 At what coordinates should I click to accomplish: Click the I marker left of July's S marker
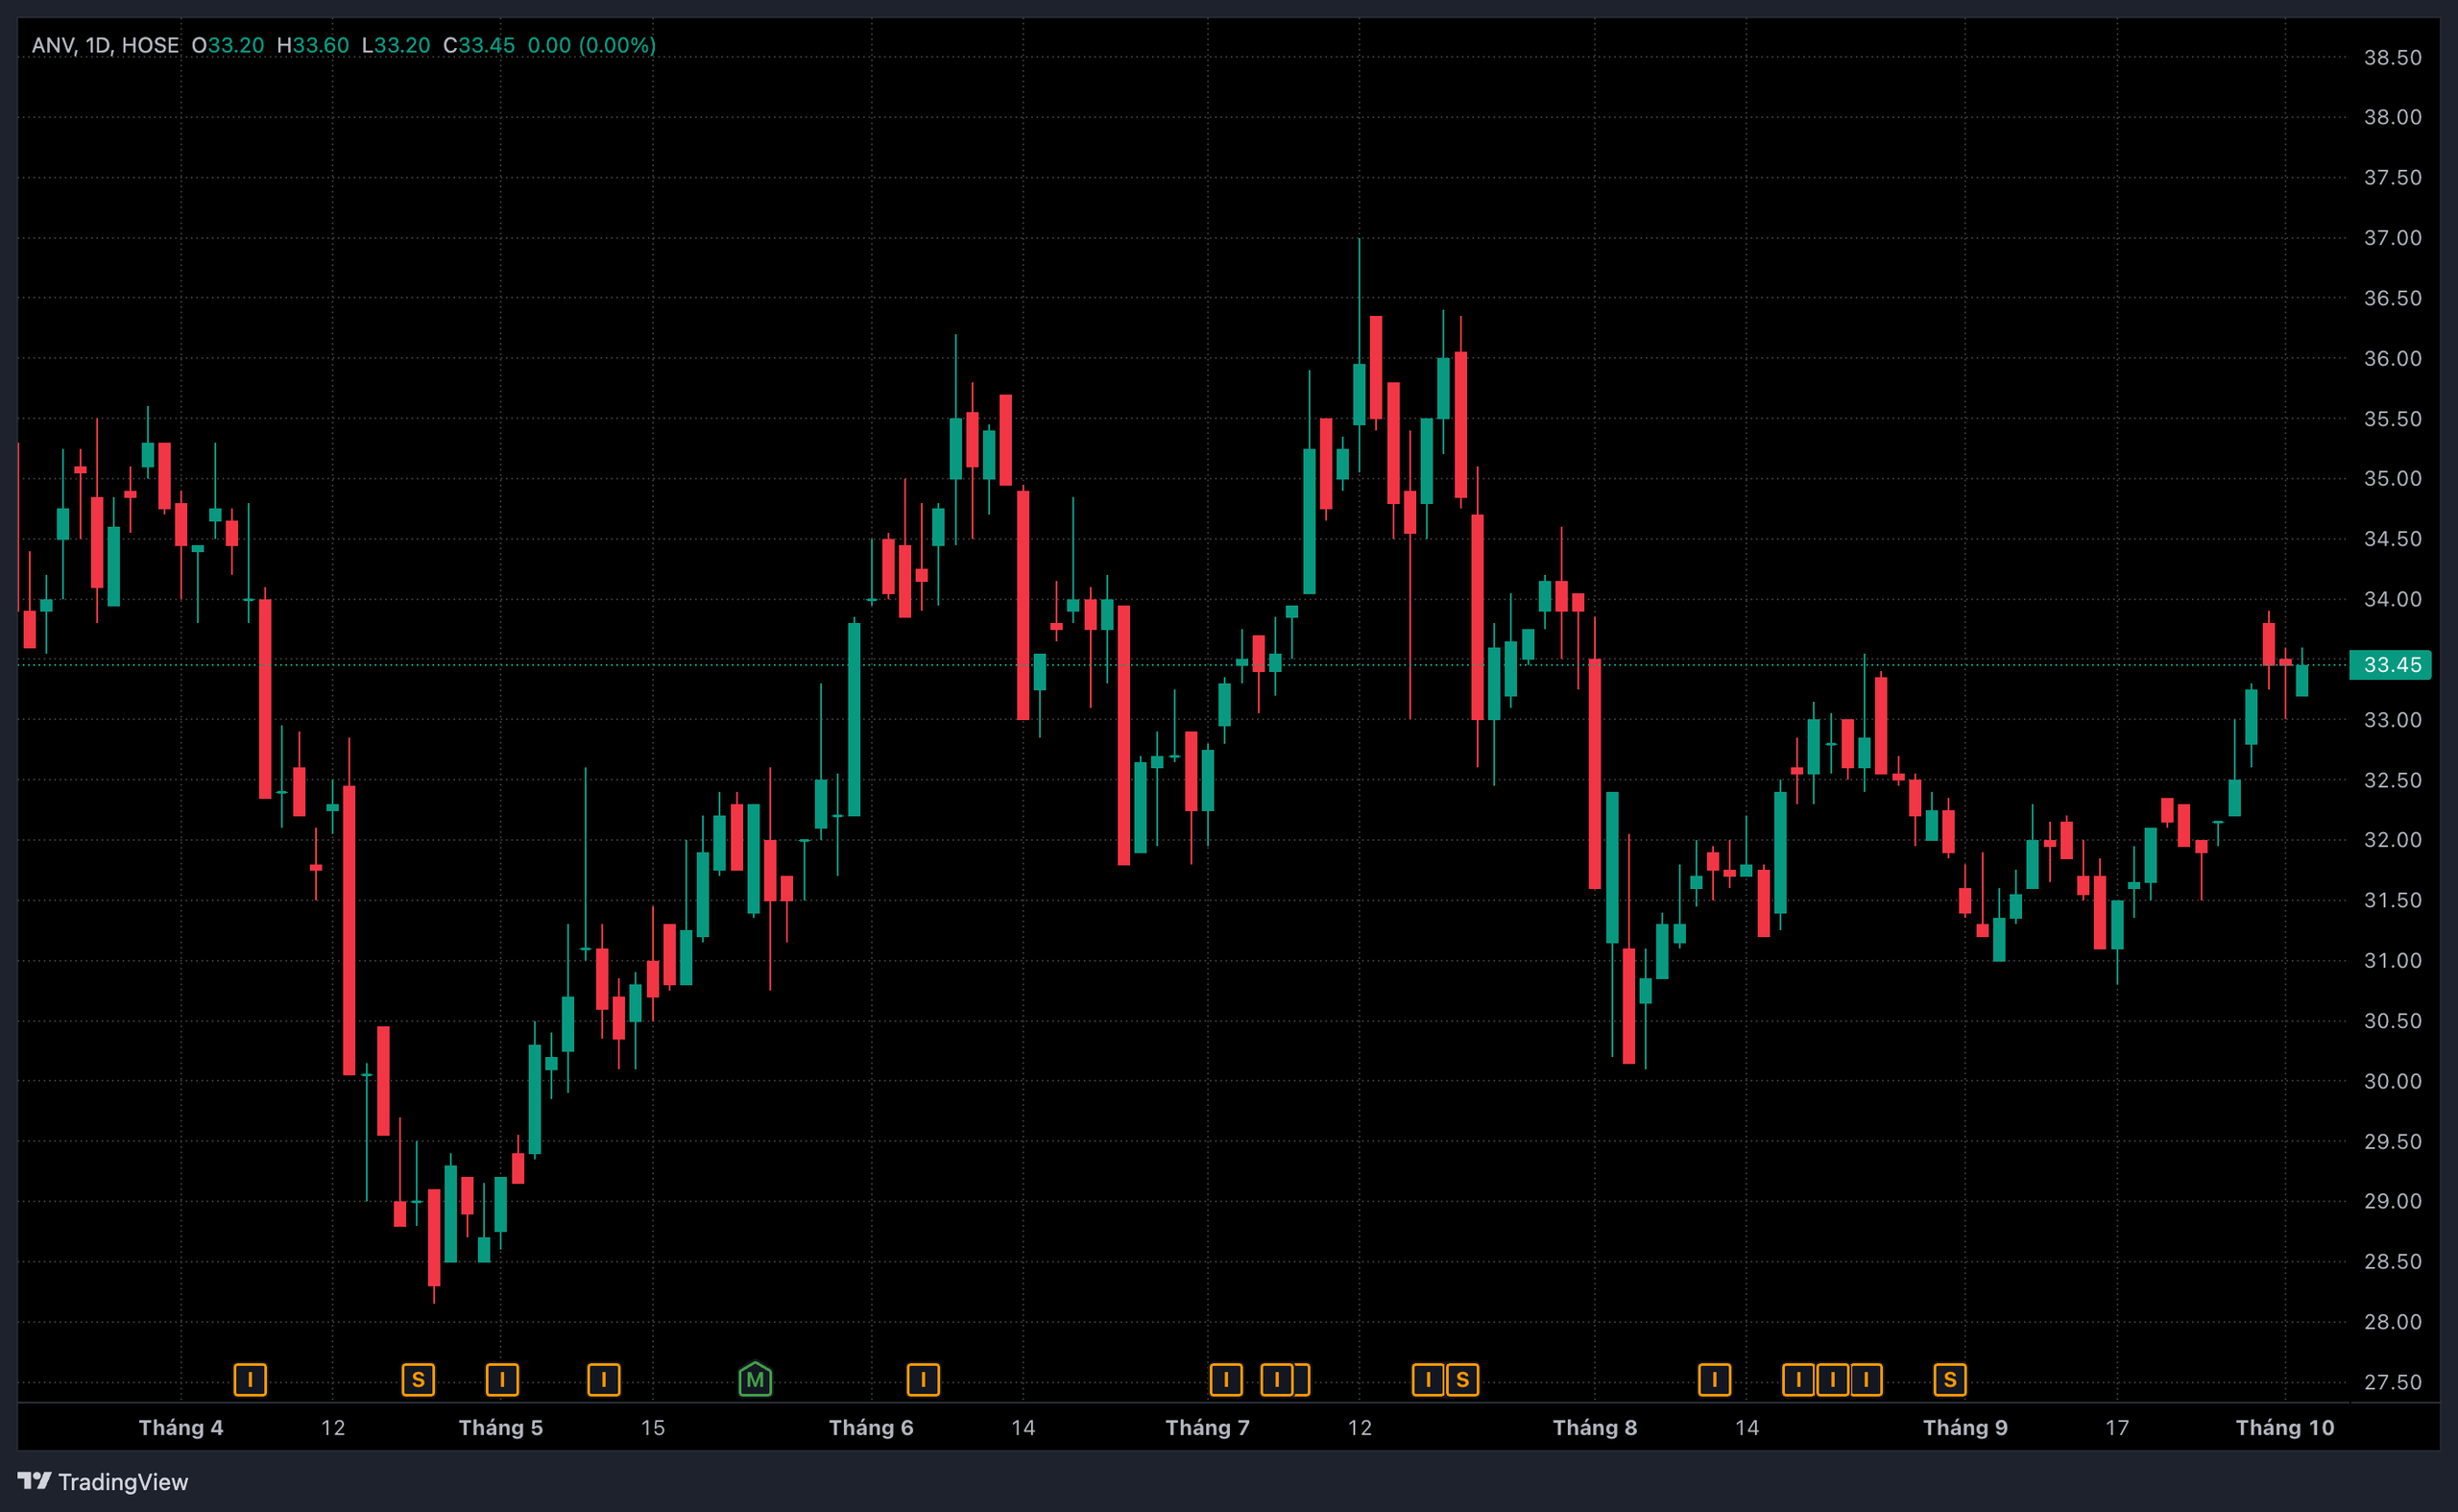click(x=1428, y=1380)
